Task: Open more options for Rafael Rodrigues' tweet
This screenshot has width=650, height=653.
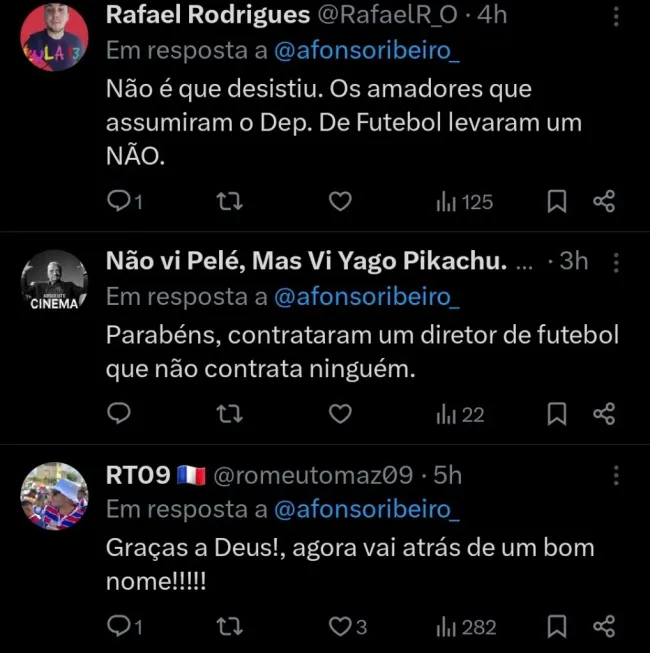Action: tap(616, 16)
